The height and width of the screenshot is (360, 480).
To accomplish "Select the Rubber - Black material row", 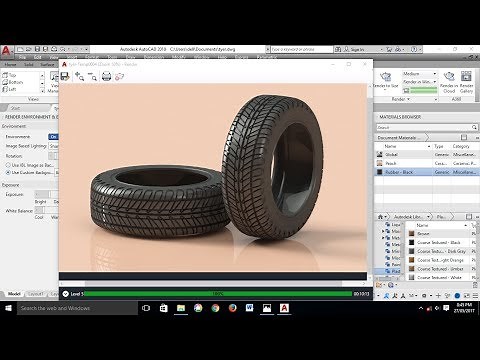I will pos(426,172).
